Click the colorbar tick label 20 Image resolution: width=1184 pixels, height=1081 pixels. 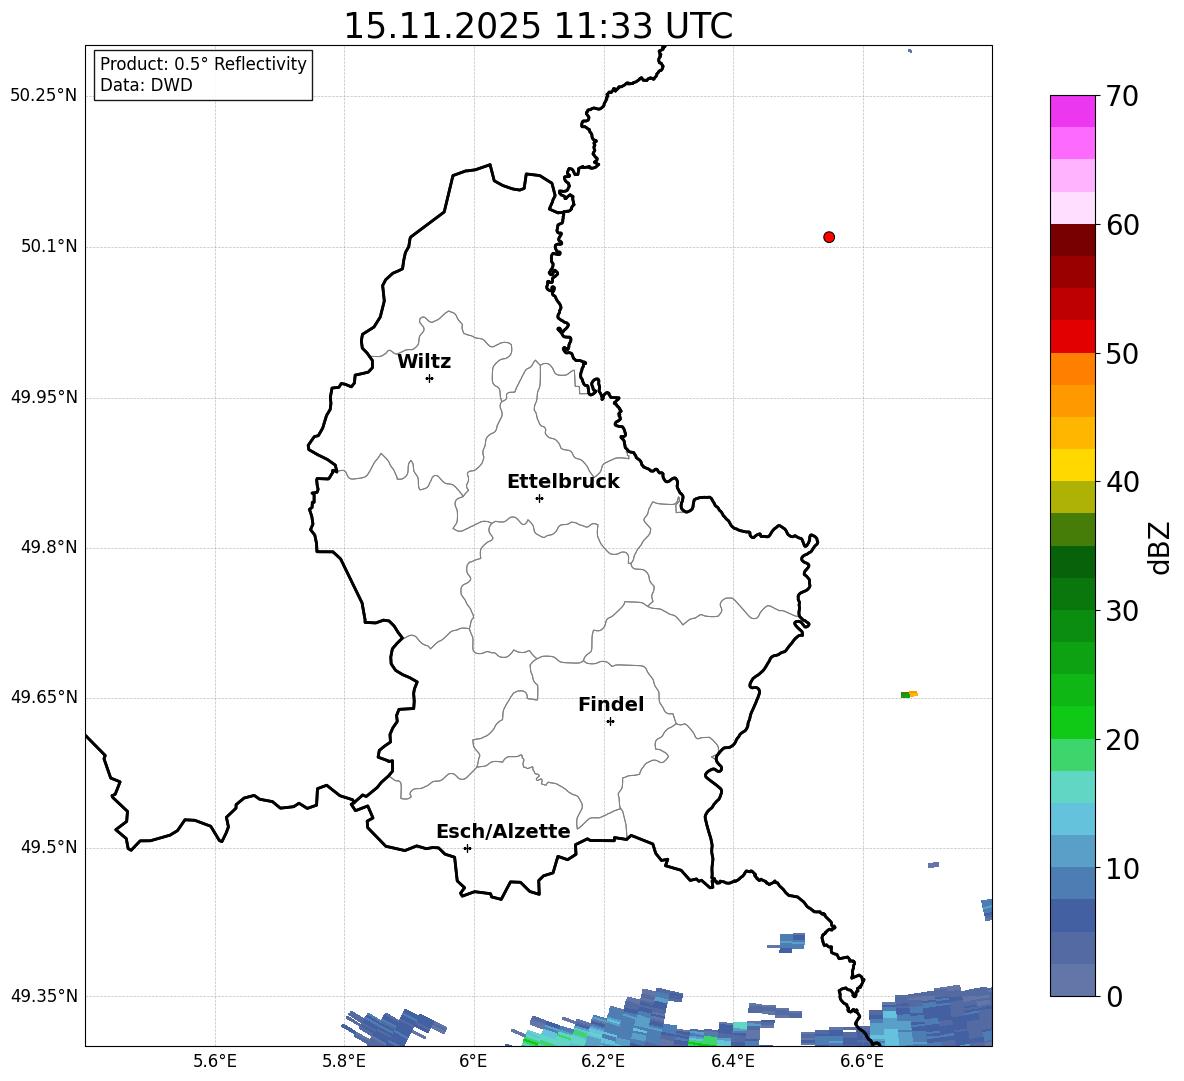[1122, 740]
